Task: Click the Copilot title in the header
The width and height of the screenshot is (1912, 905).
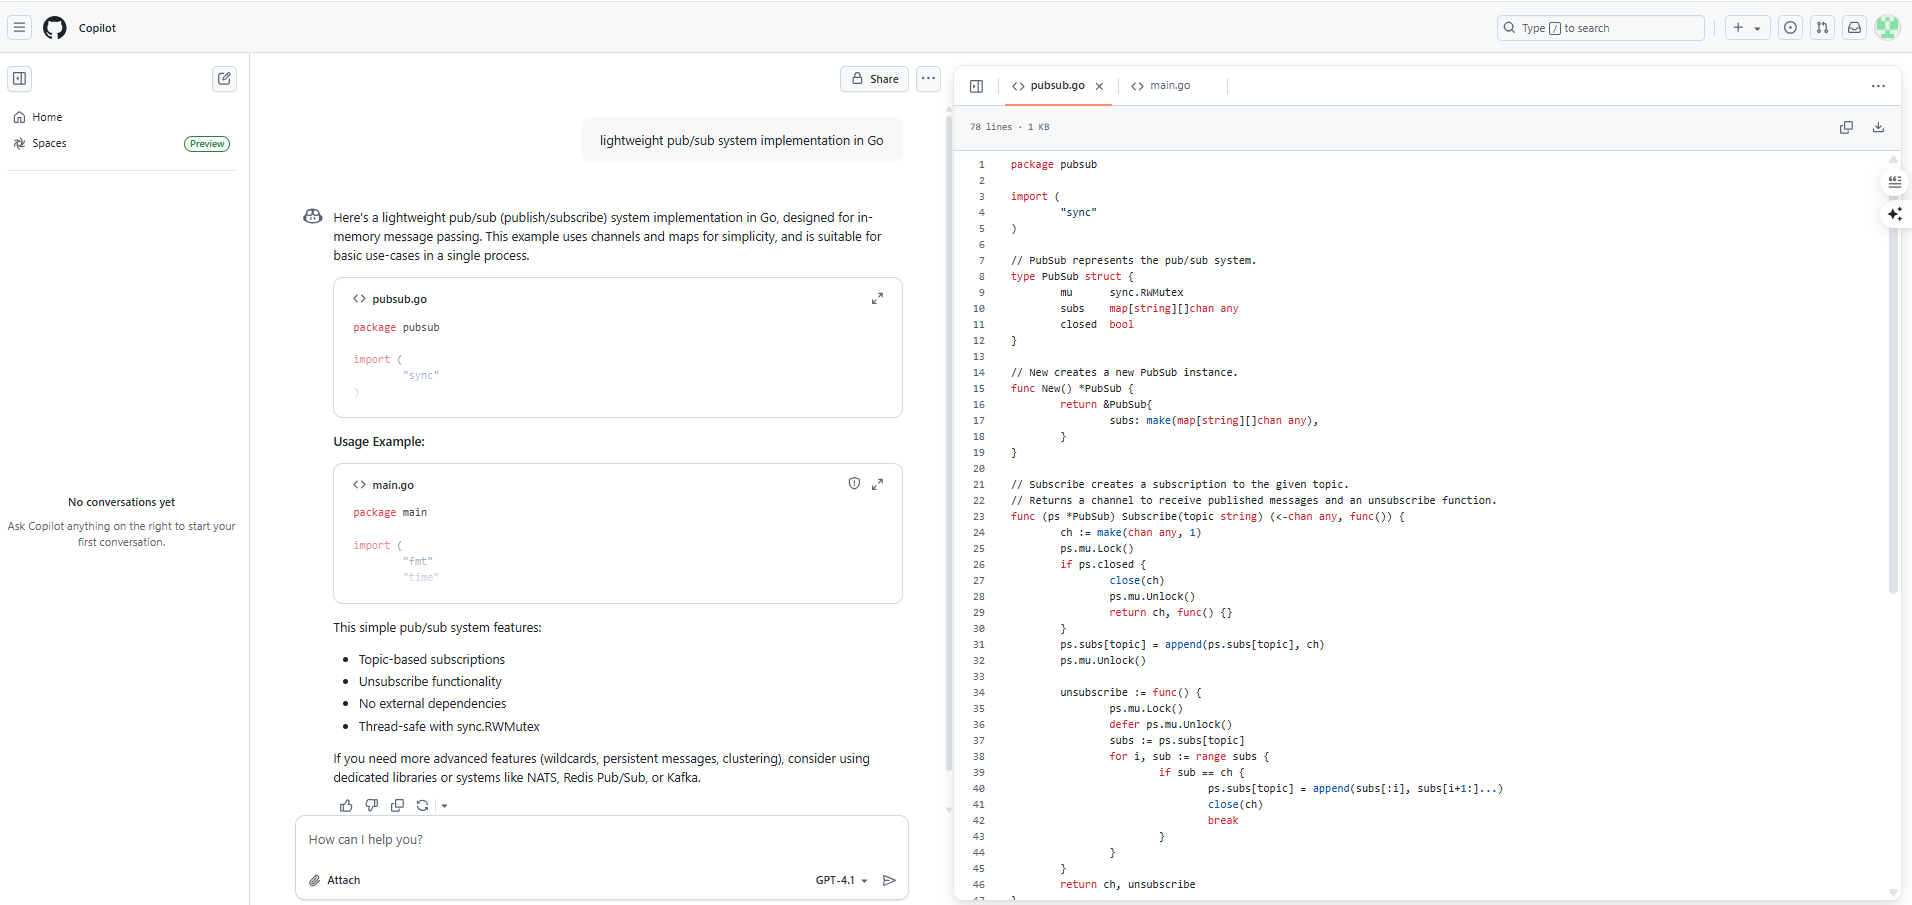Action: [97, 28]
